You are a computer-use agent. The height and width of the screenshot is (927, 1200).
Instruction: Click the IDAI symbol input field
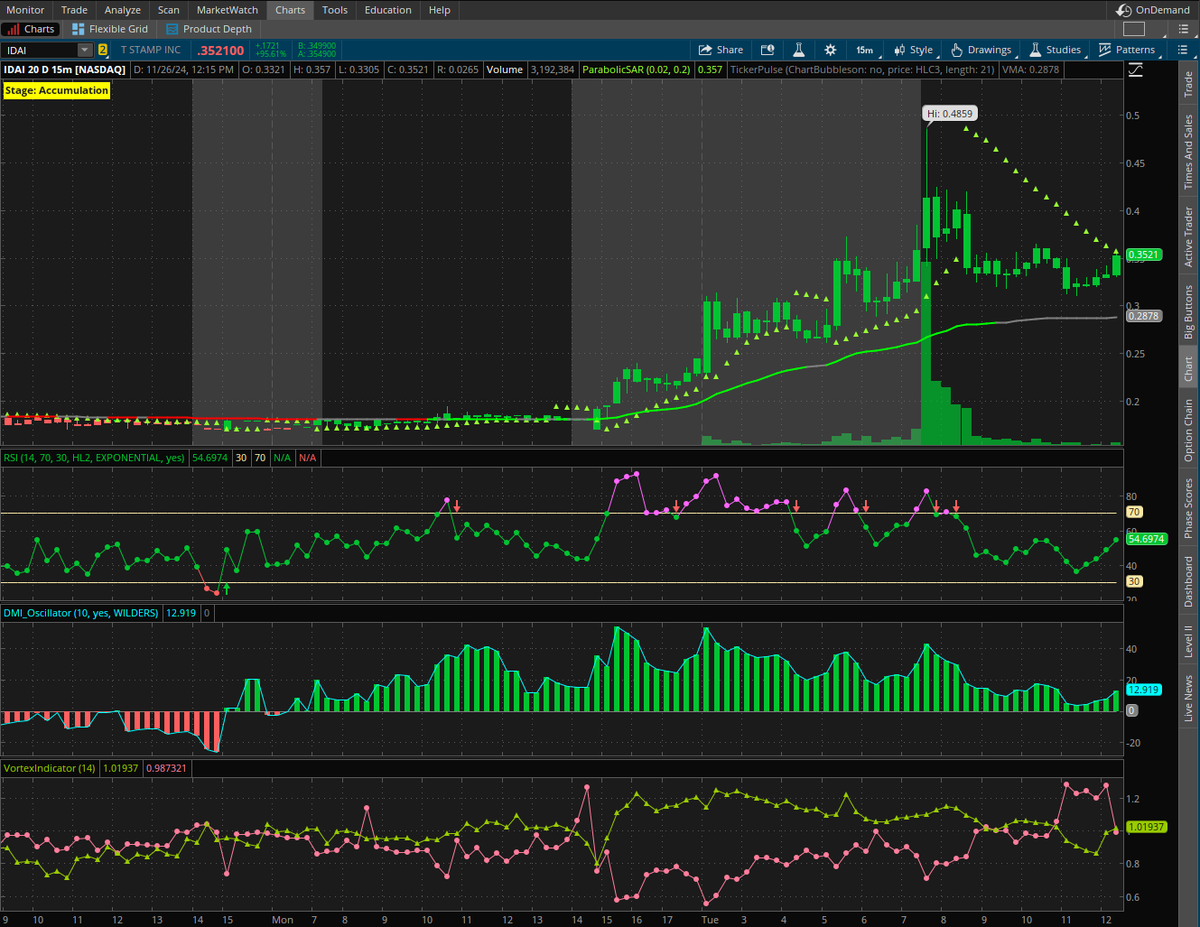tap(40, 50)
